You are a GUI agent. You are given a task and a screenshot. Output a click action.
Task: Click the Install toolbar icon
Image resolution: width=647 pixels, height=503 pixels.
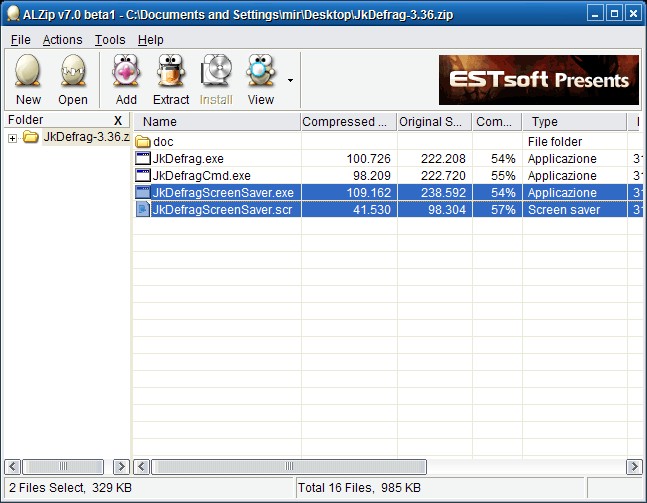point(216,71)
